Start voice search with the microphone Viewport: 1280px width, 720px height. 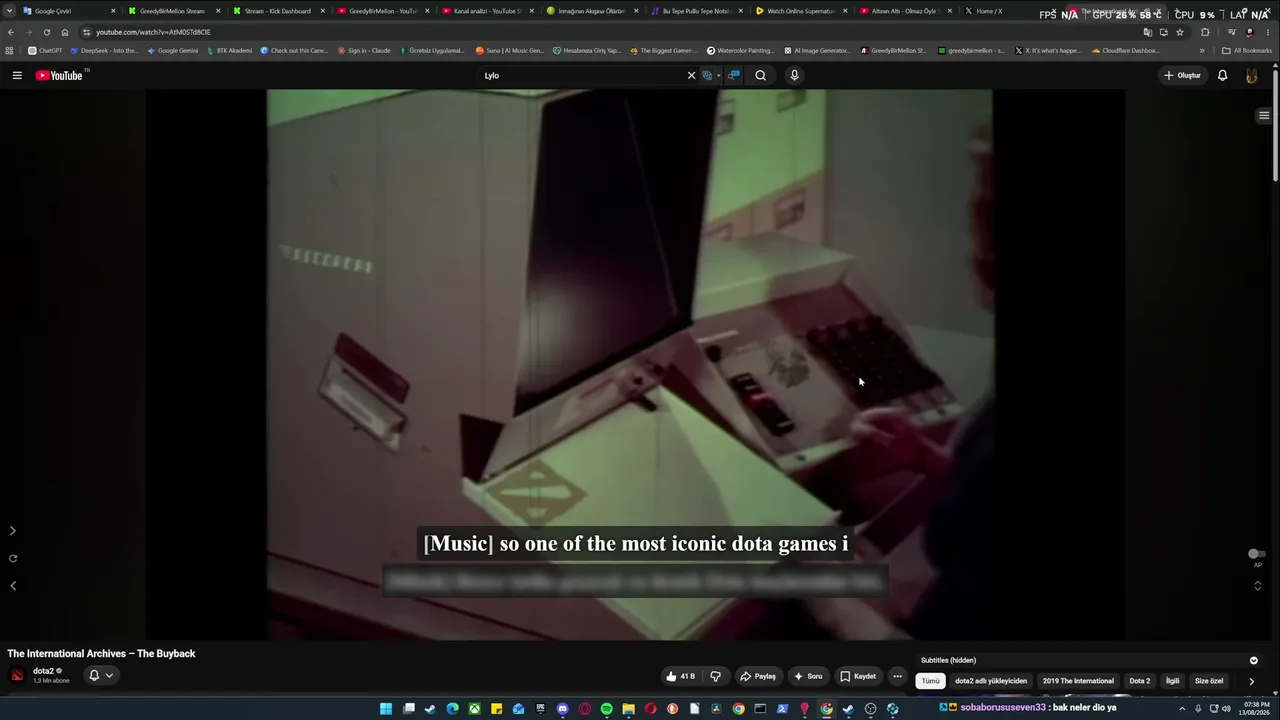click(x=794, y=75)
